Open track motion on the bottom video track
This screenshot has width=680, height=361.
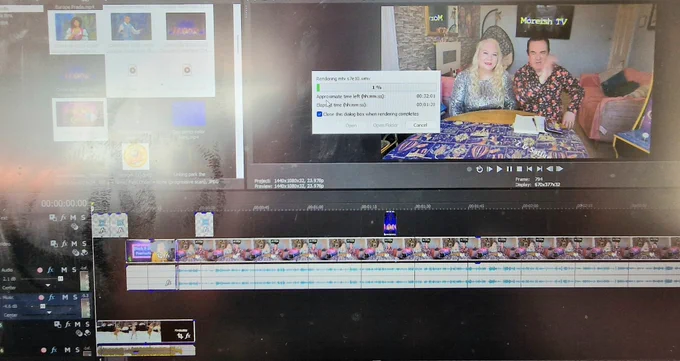tap(57, 324)
